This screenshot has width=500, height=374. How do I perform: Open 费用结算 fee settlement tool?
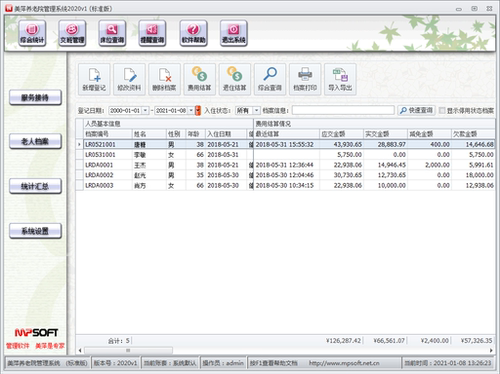point(199,79)
